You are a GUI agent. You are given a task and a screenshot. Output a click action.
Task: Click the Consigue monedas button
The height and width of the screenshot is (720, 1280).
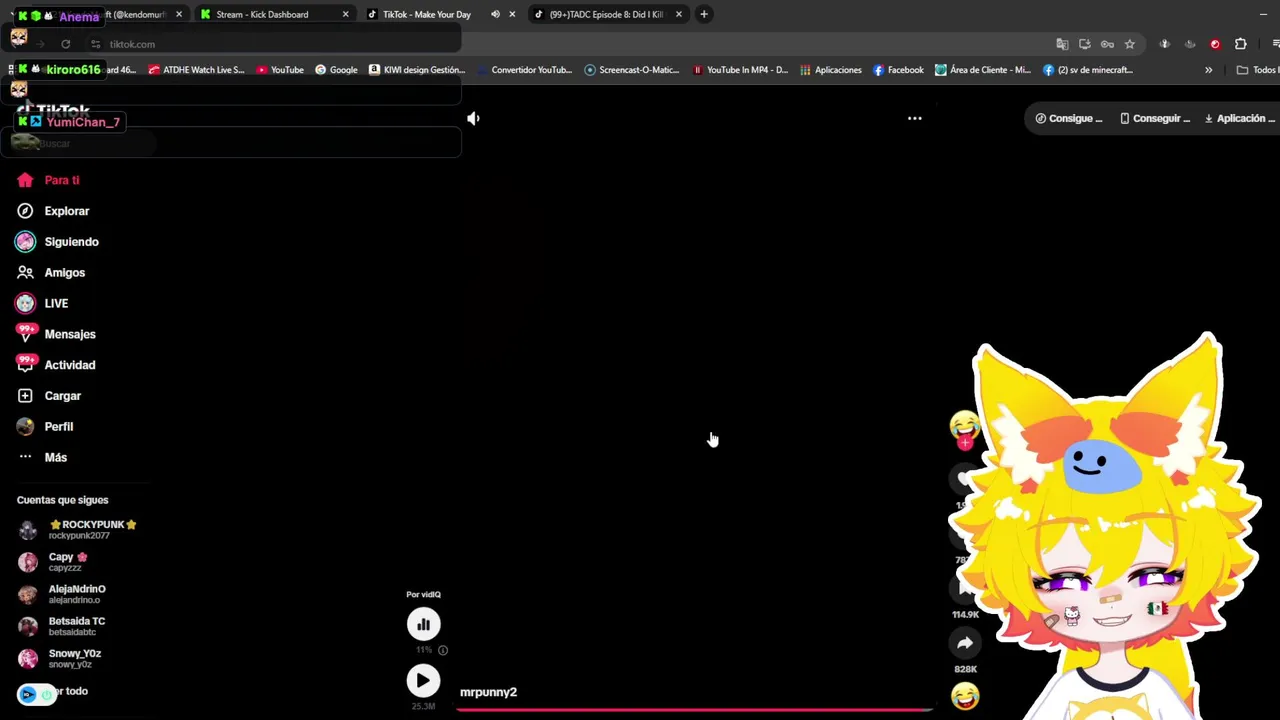click(1069, 118)
